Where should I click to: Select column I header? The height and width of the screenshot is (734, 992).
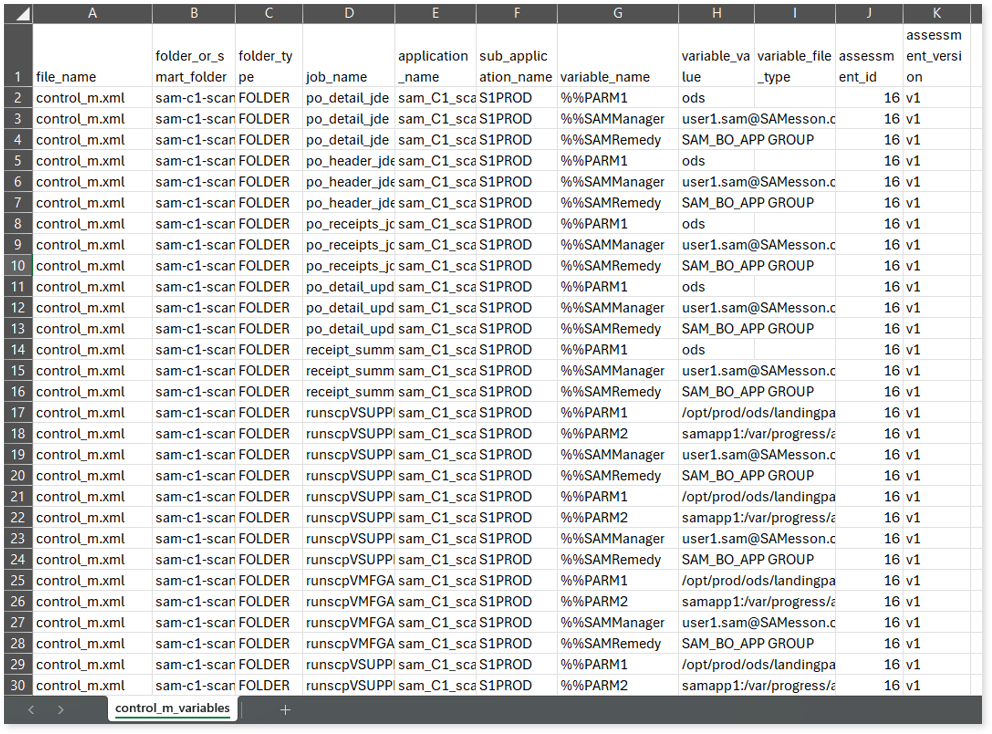click(795, 13)
